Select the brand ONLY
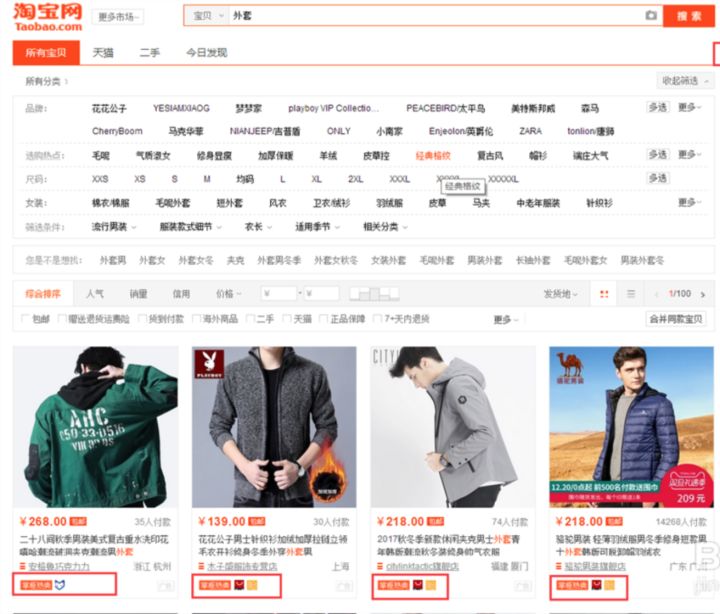The image size is (720, 614). [338, 131]
